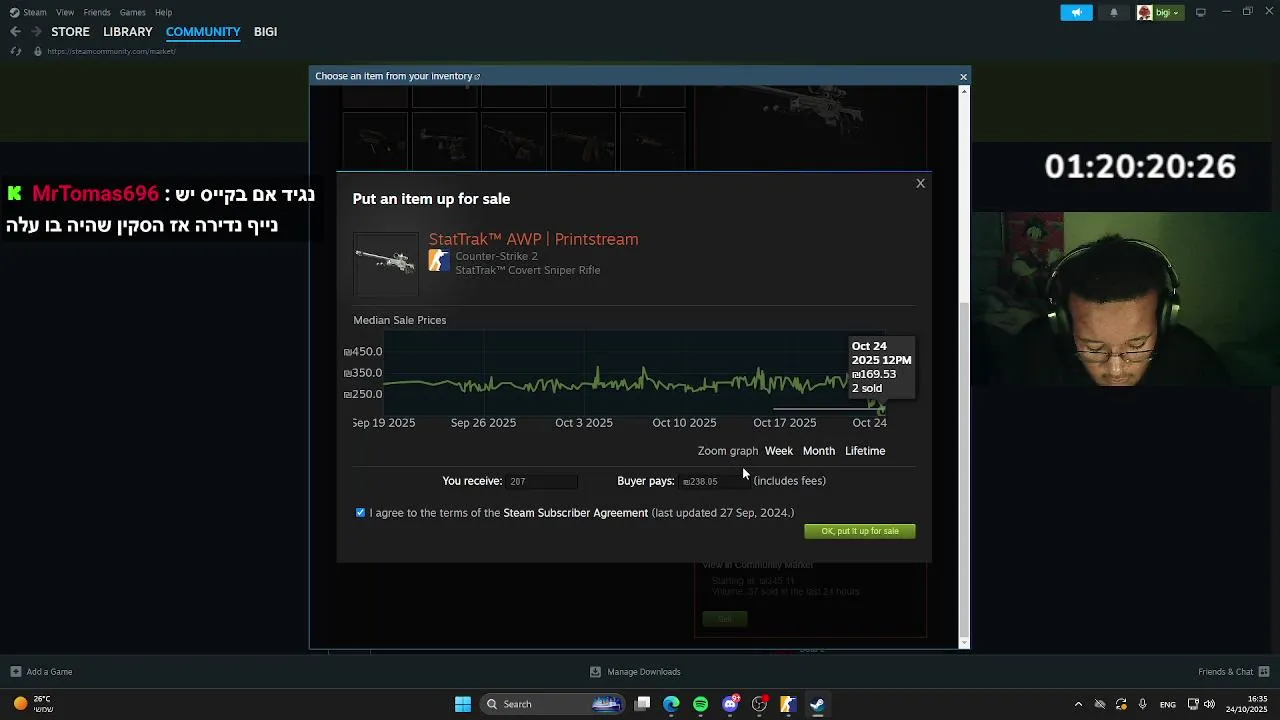Open the weather widget showing 26°C
This screenshot has height=720, width=1280.
click(x=33, y=704)
